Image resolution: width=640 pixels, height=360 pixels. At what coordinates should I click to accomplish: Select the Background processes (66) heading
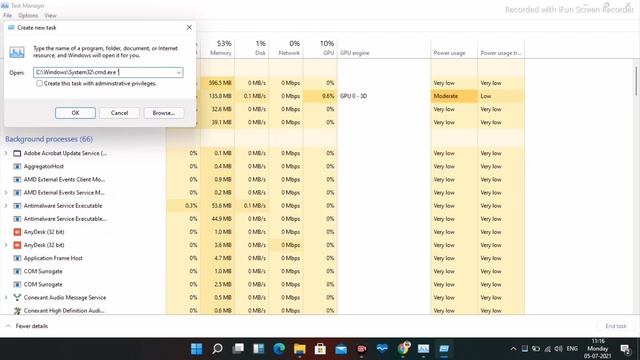[49, 139]
